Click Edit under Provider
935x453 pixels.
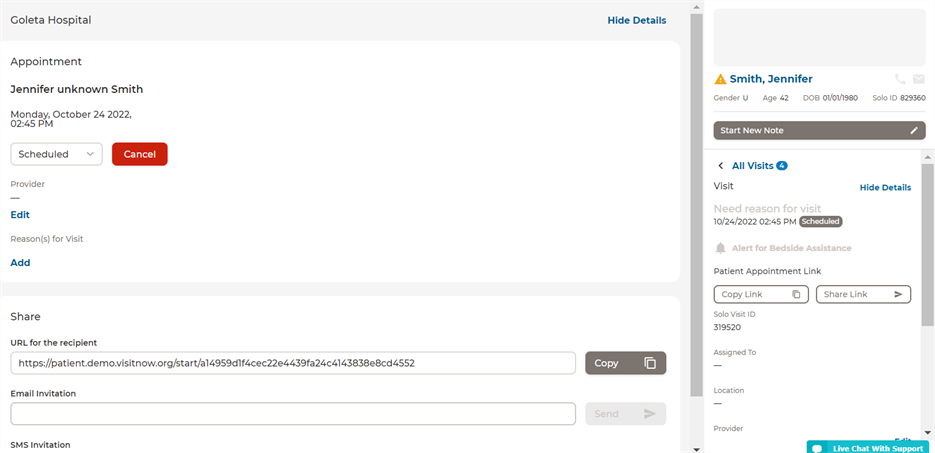(x=20, y=215)
